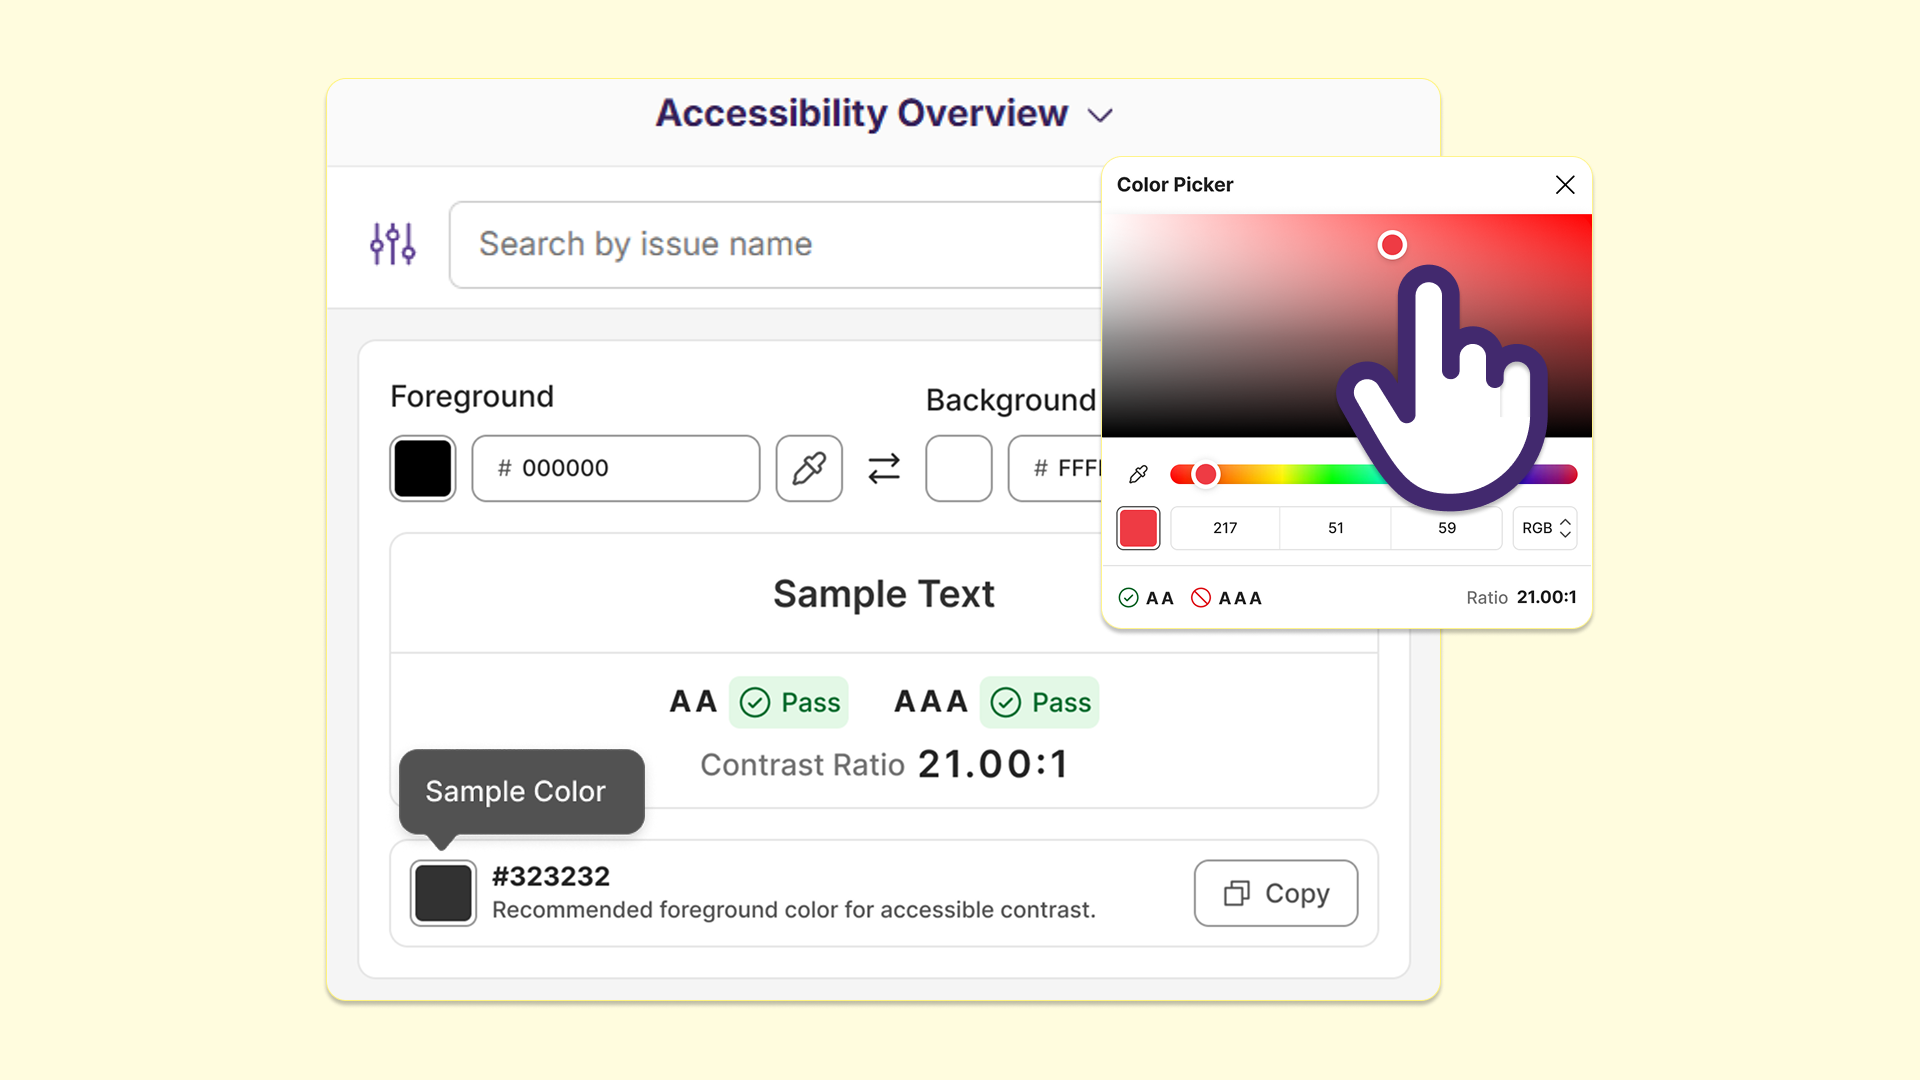The width and height of the screenshot is (1920, 1080).
Task: Close the Color Picker popup
Action: (1565, 185)
